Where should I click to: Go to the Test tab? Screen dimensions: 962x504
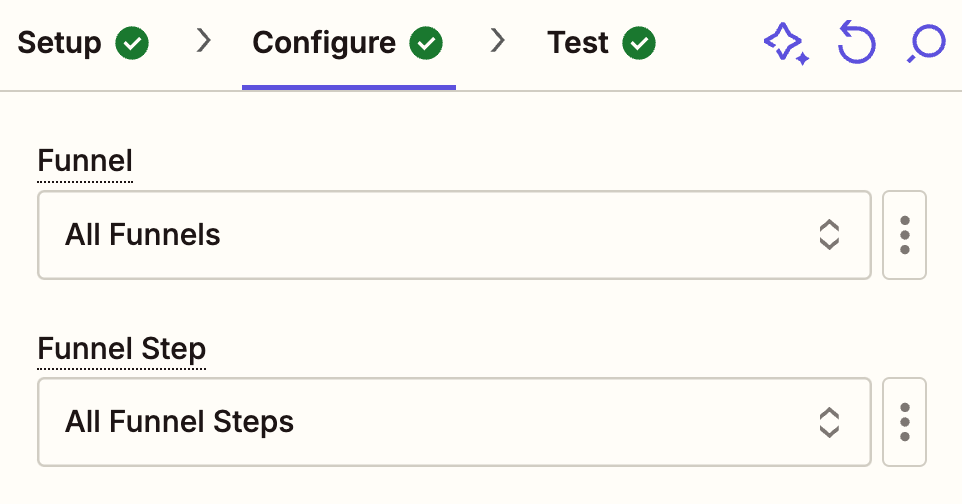578,44
